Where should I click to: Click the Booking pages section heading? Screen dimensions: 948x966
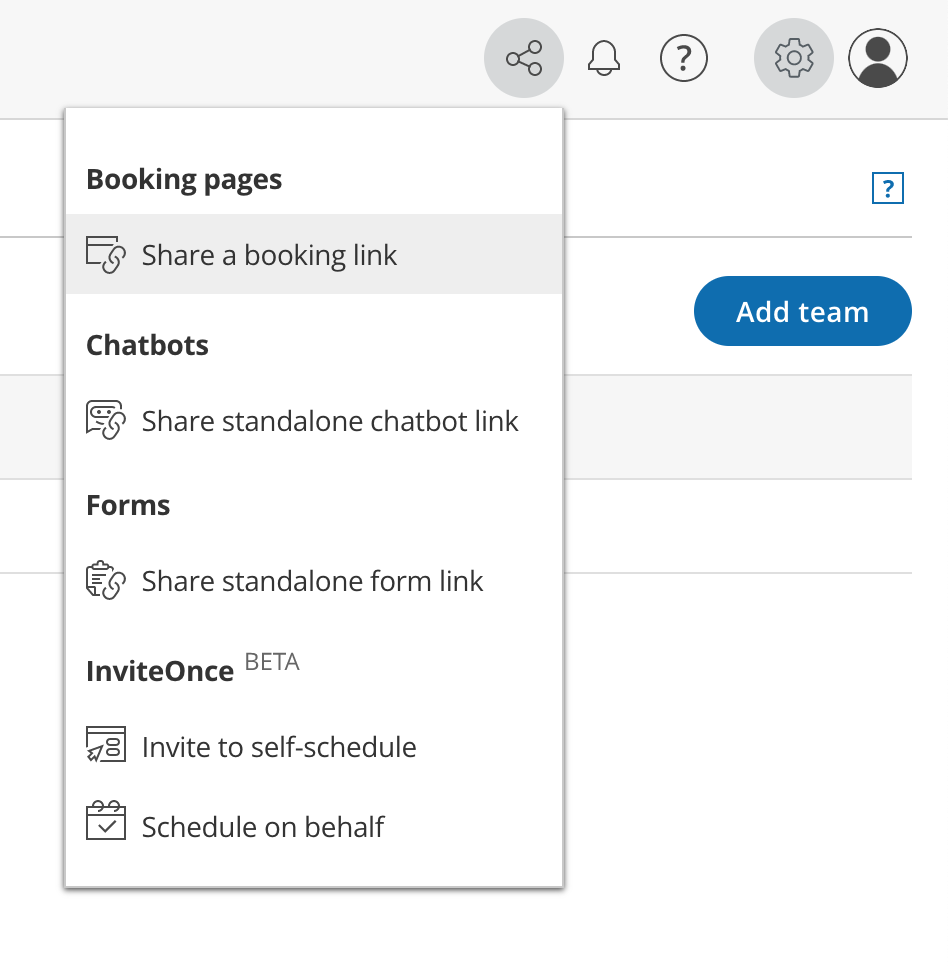pyautogui.click(x=184, y=179)
